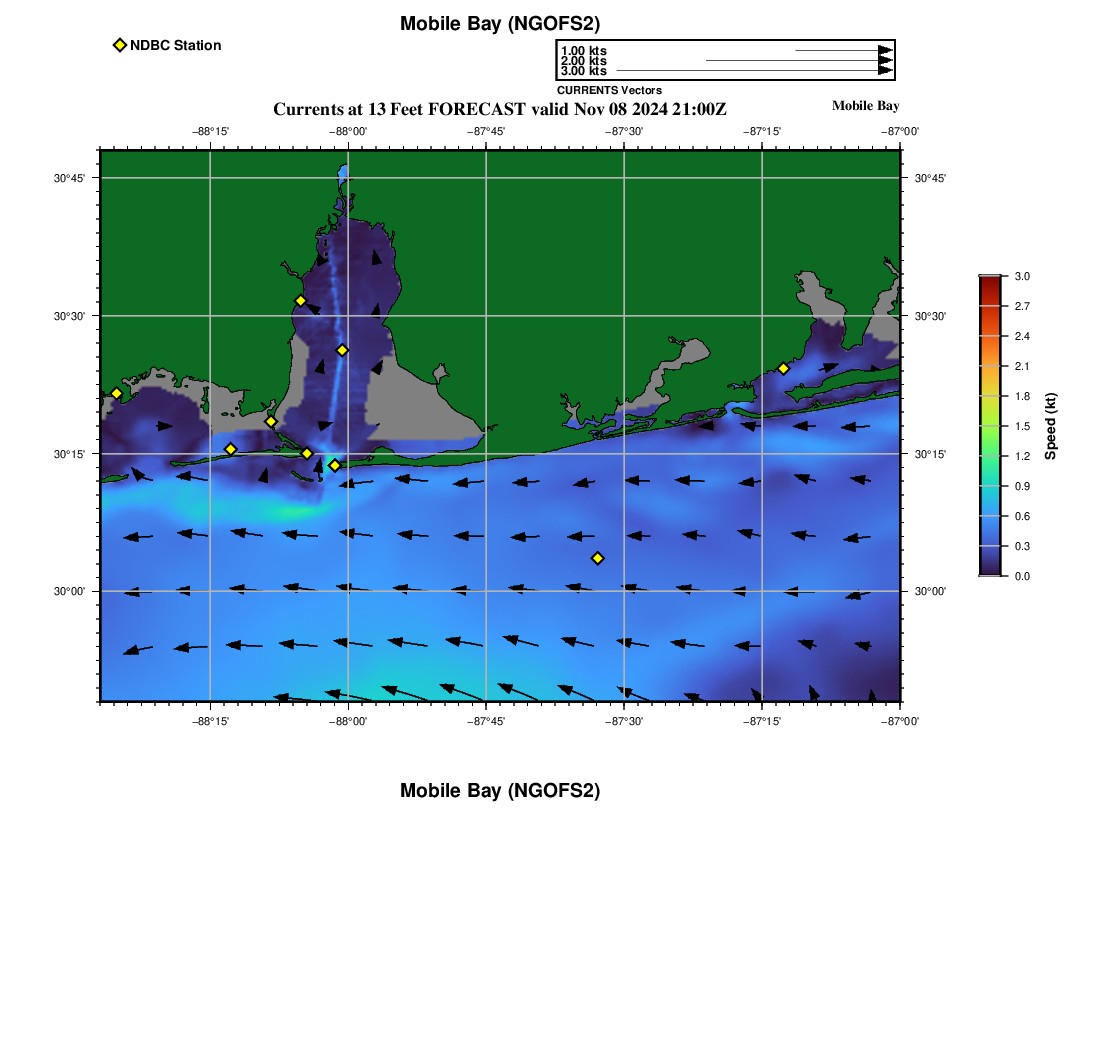
Task: Click the station marker nearest the 30°15' left-axis label
Action: coord(230,449)
